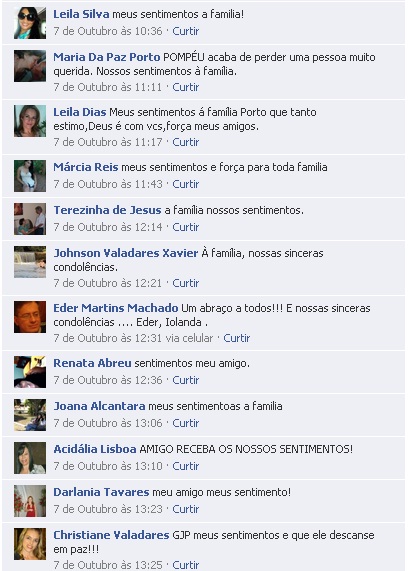Open Joana Alcantara's profile name
Viewport: 408px width, 571px height.
99,406
